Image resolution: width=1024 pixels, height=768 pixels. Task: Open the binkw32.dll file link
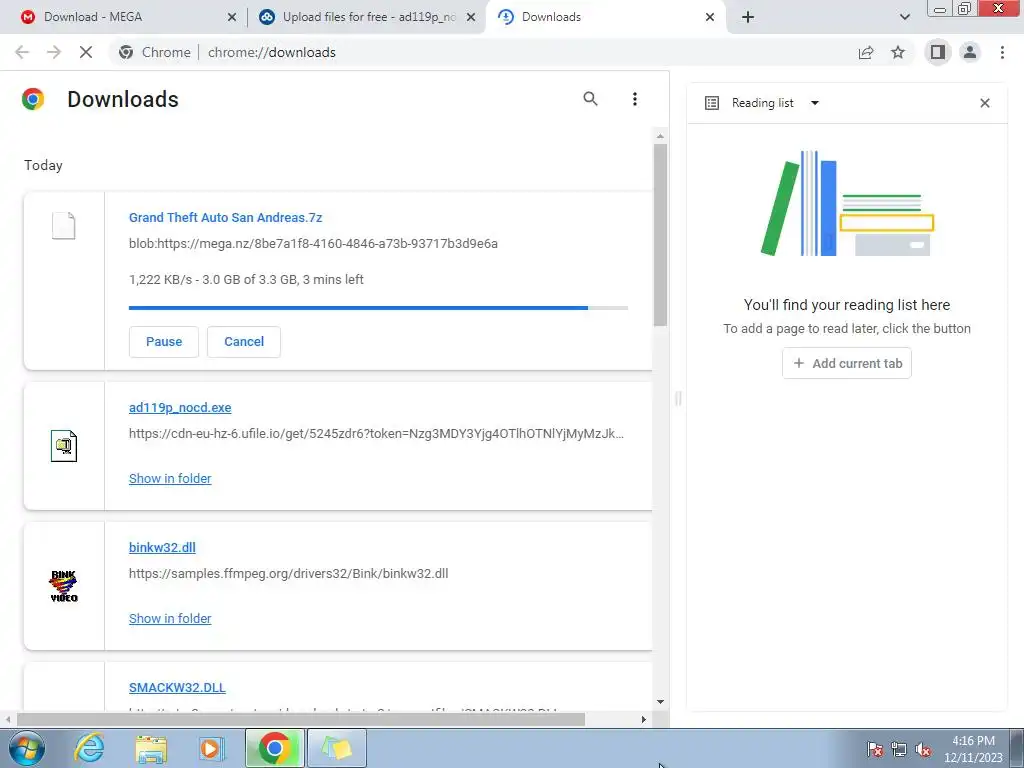[x=162, y=547]
